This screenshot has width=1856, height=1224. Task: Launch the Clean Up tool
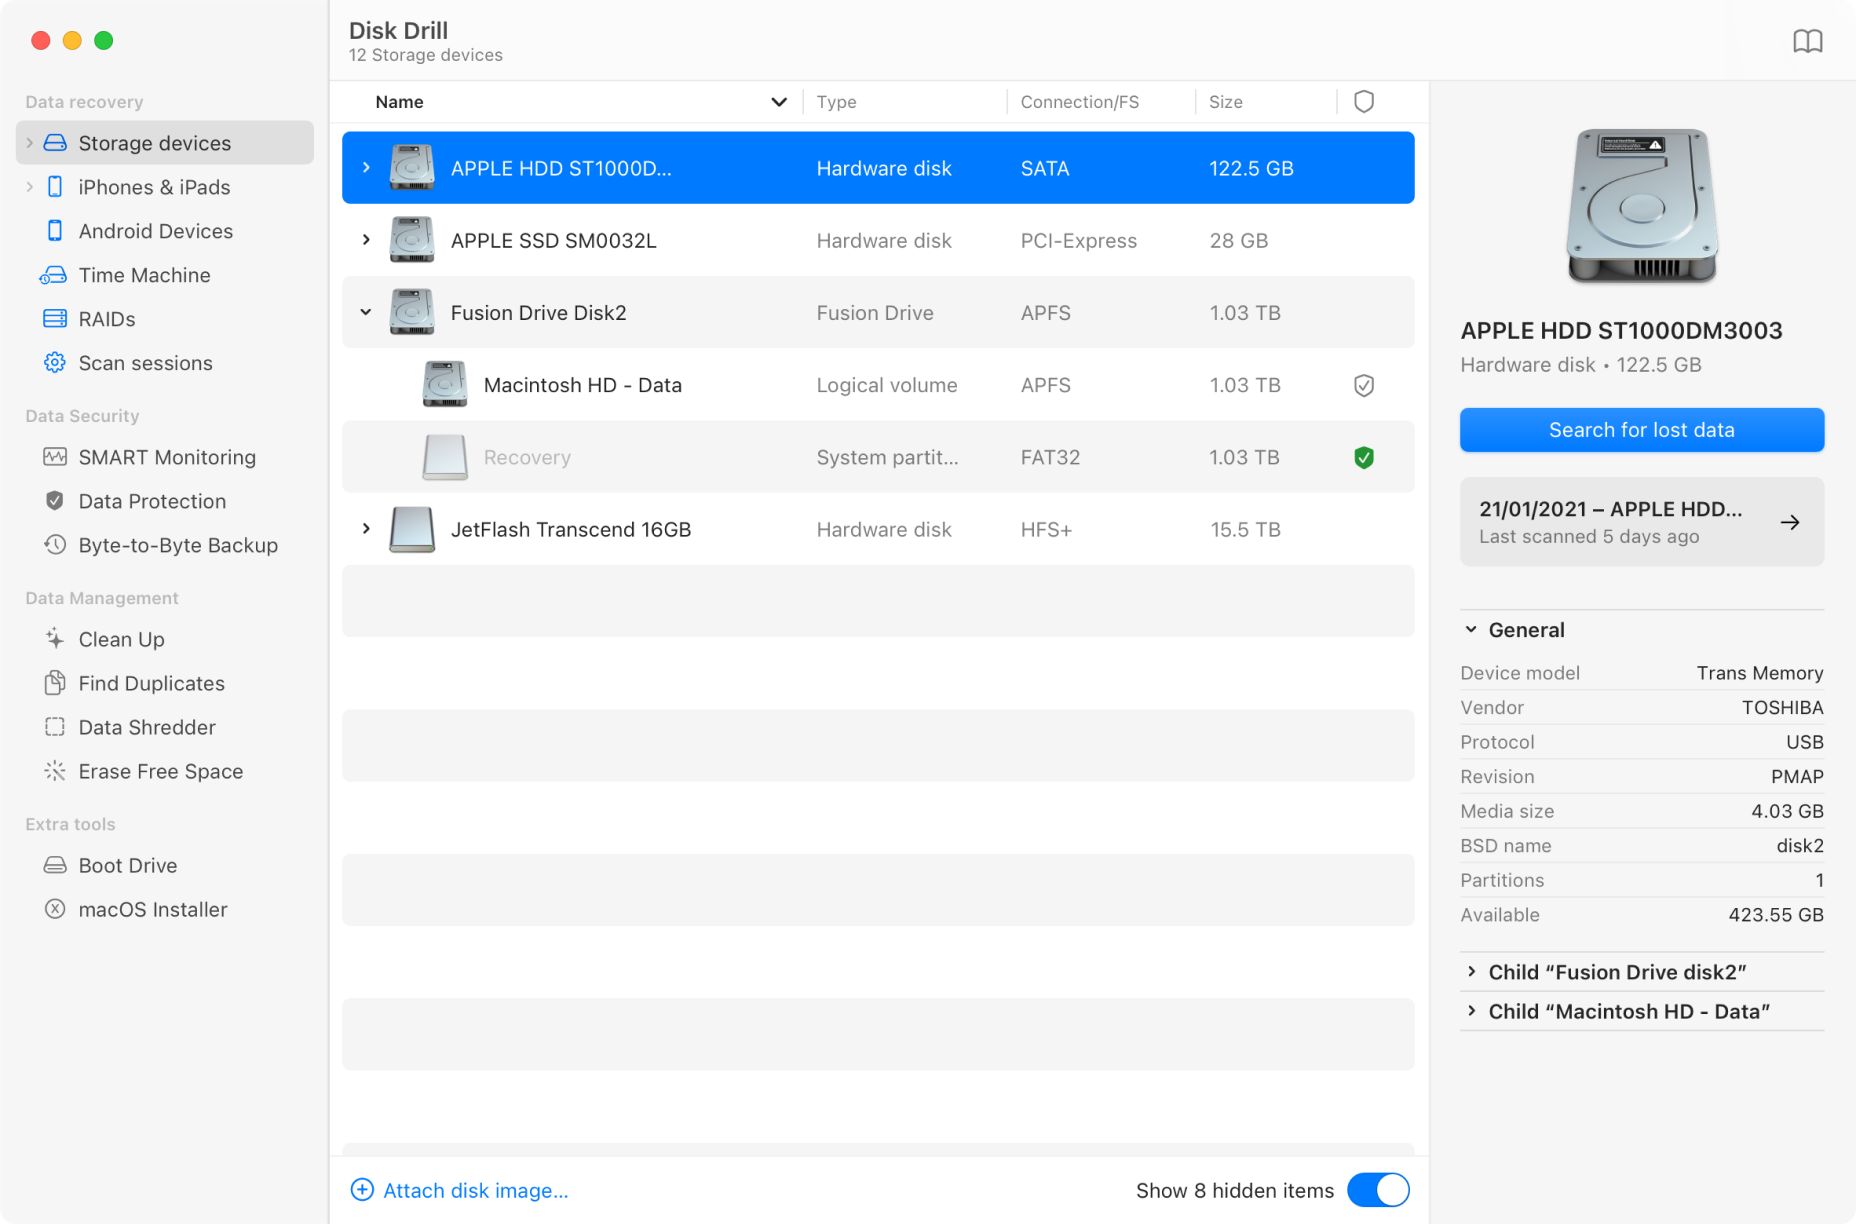click(x=120, y=639)
